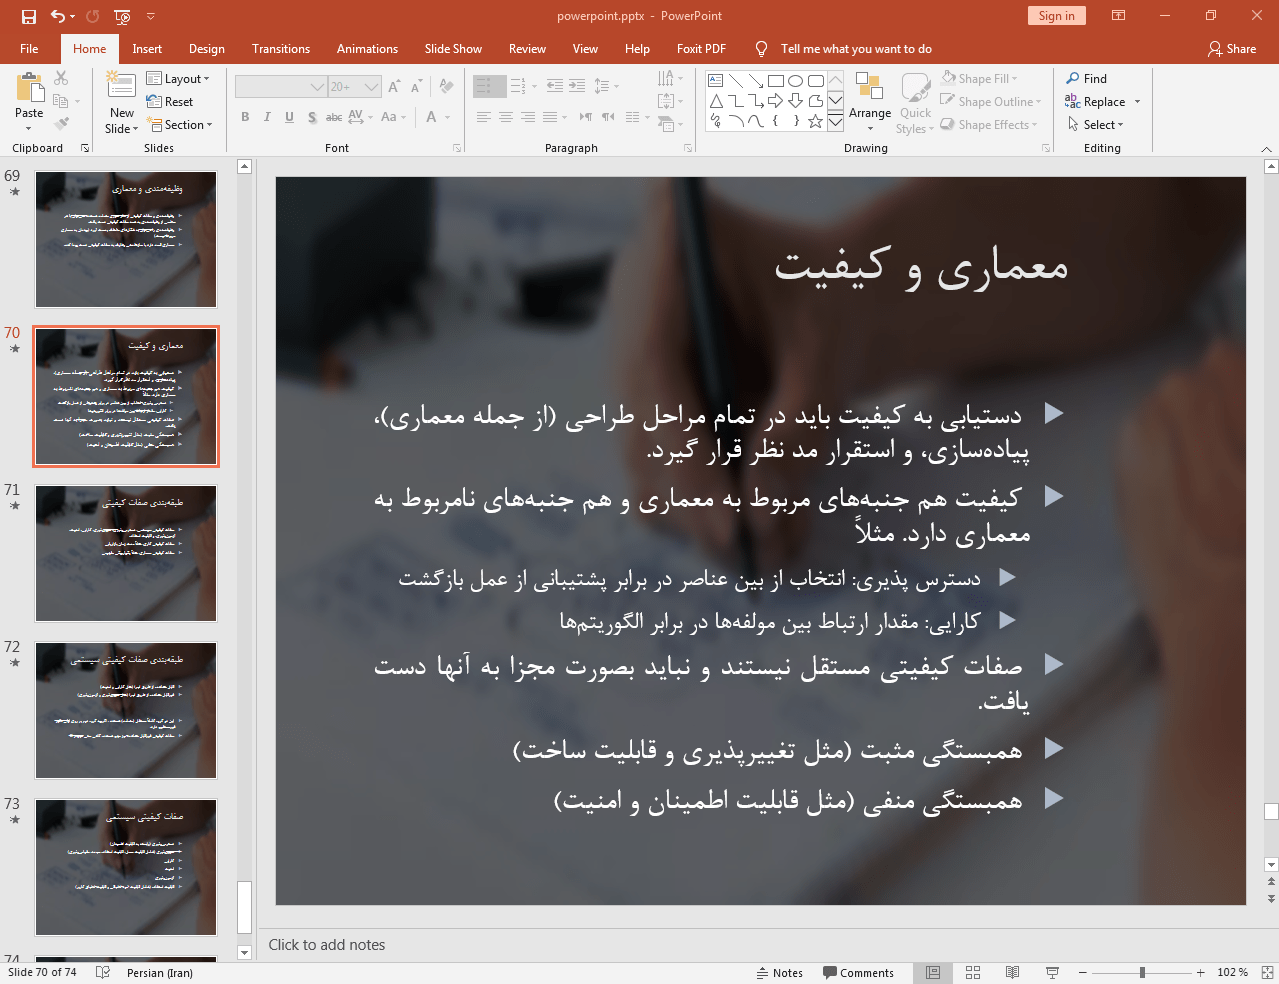Switch to Slide Sorter view icon
Screen dimensions: 1279x984
pyautogui.click(x=973, y=972)
